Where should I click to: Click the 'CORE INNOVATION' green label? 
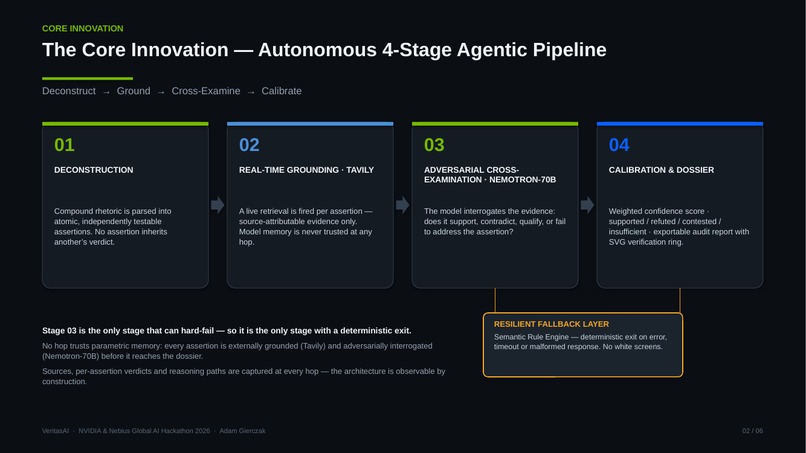(83, 28)
